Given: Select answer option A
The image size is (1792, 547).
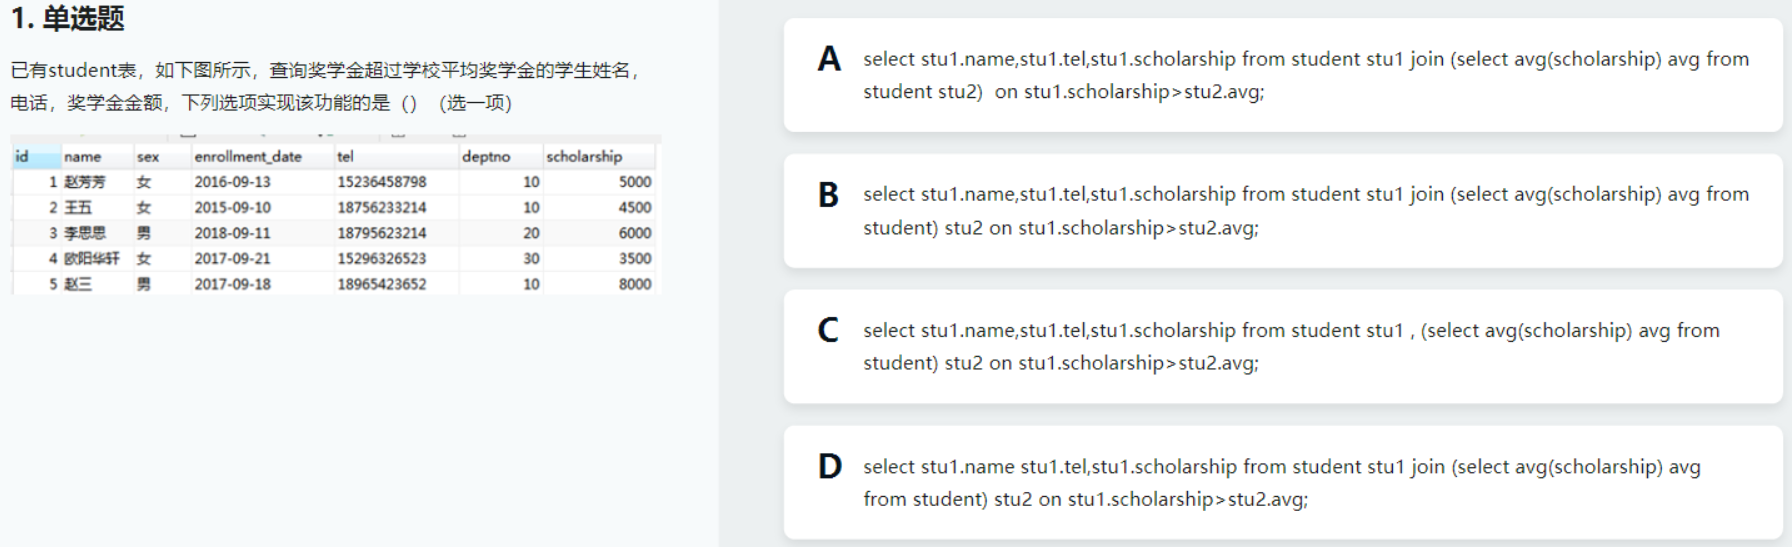Looking at the screenshot, I should coord(1282,75).
